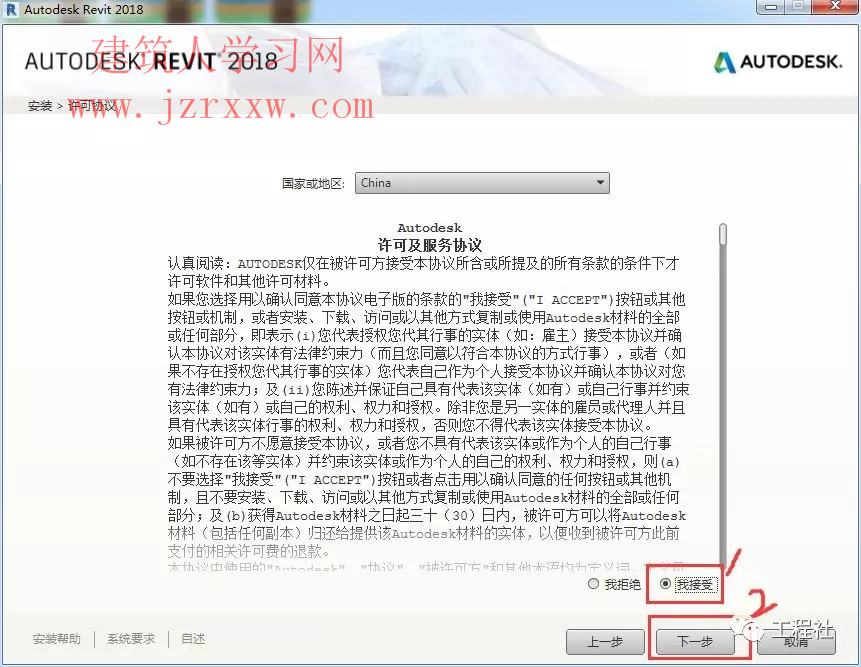
Task: Select the 我接受 (I accept) radio button
Action: (665, 584)
